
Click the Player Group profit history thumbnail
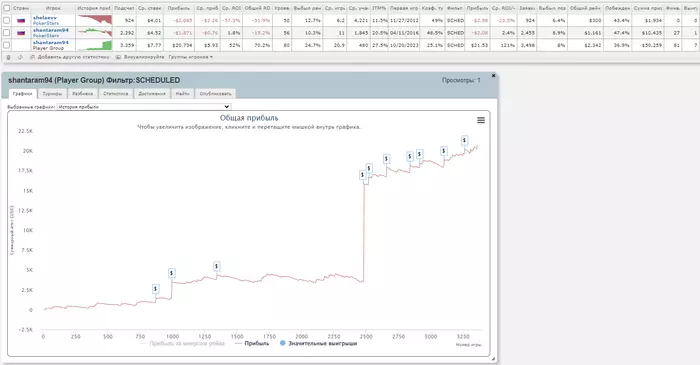[94, 45]
